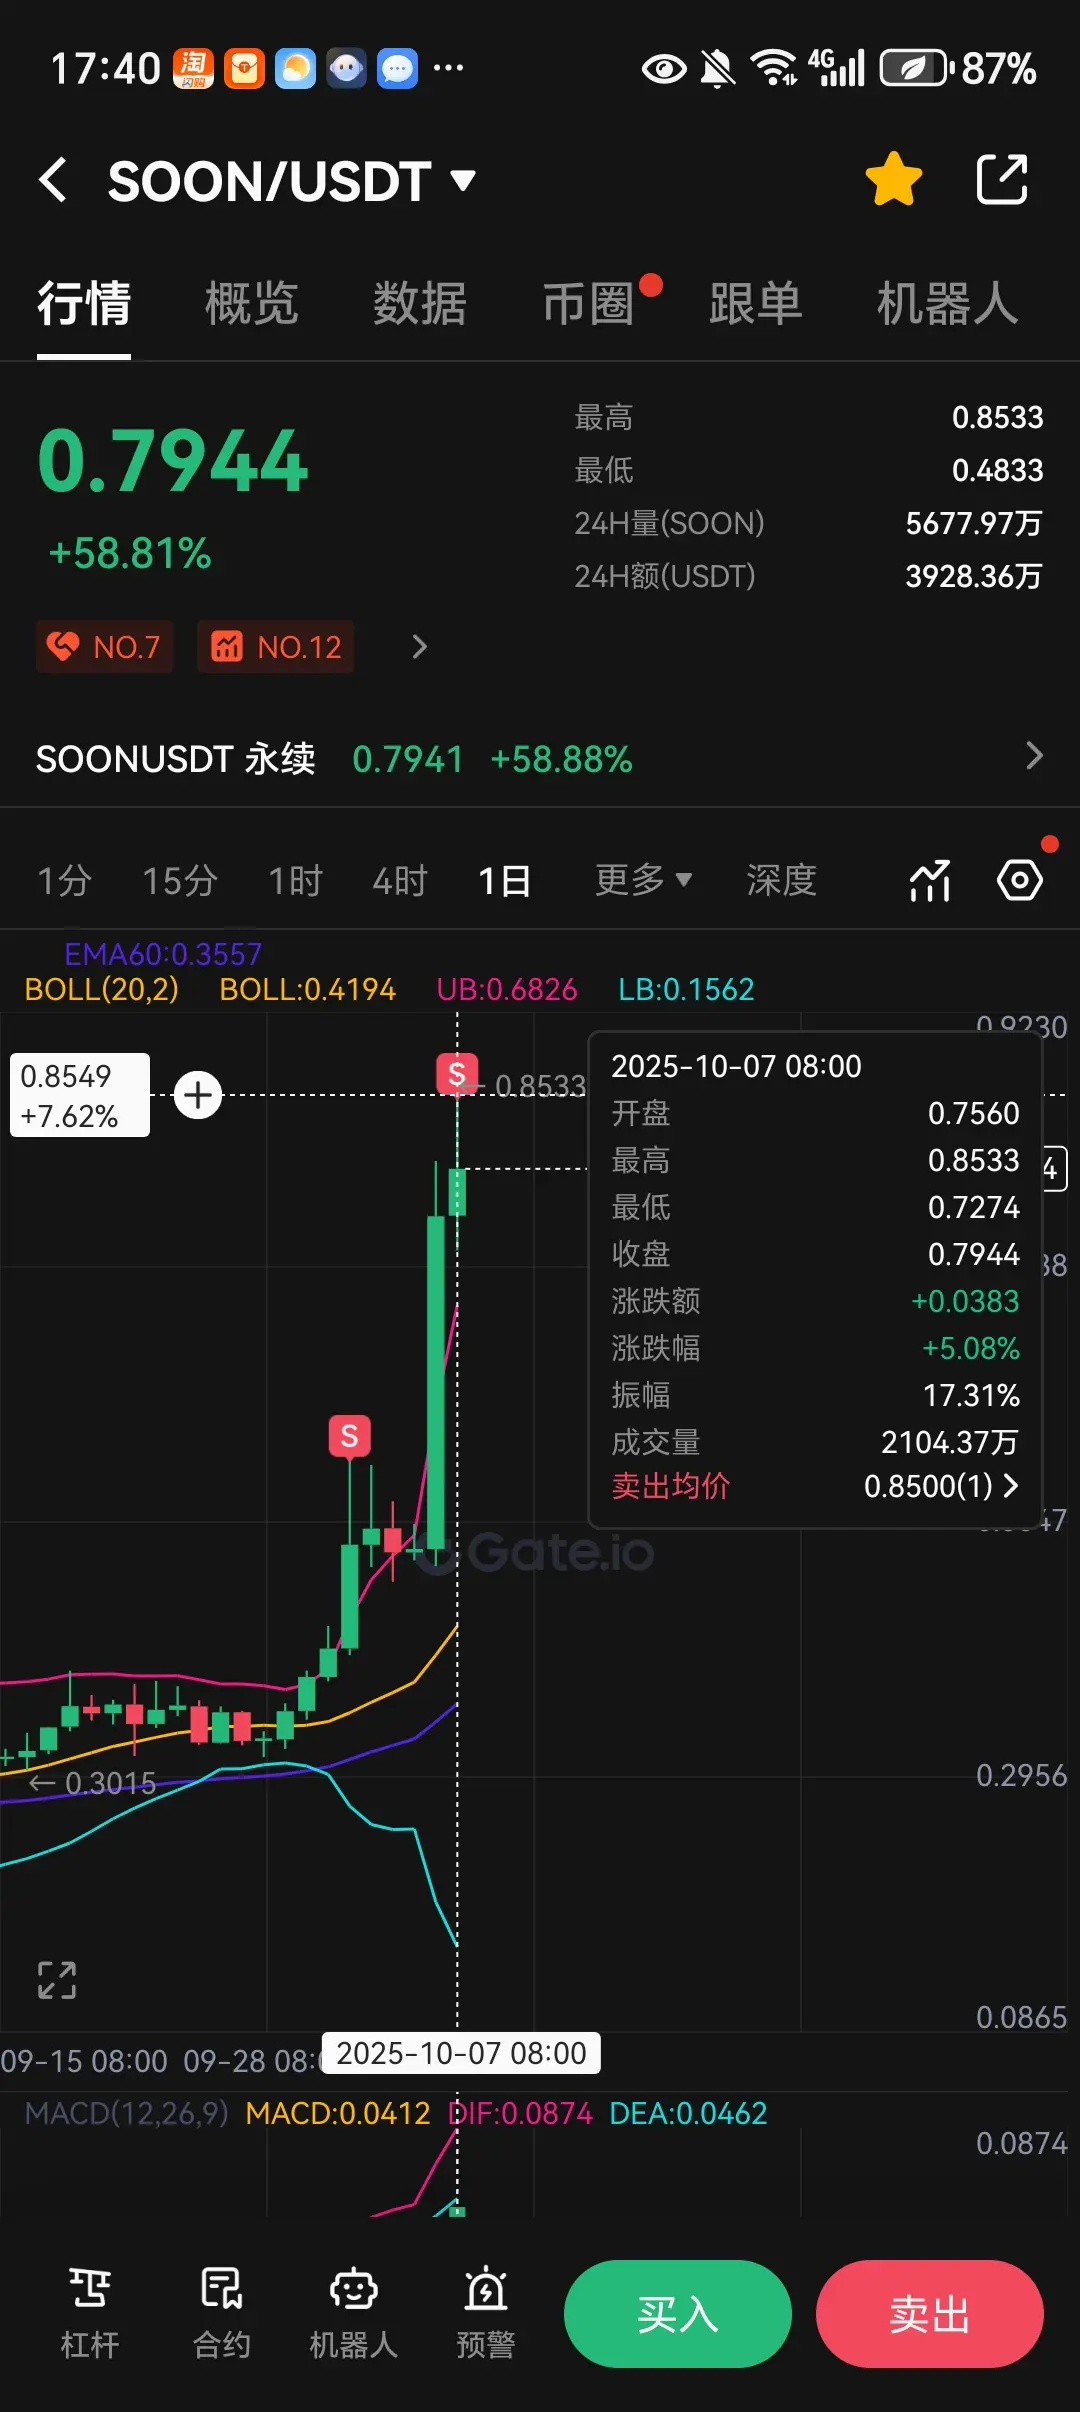
Task: Tap the large 0.7944 price
Action: [x=172, y=461]
